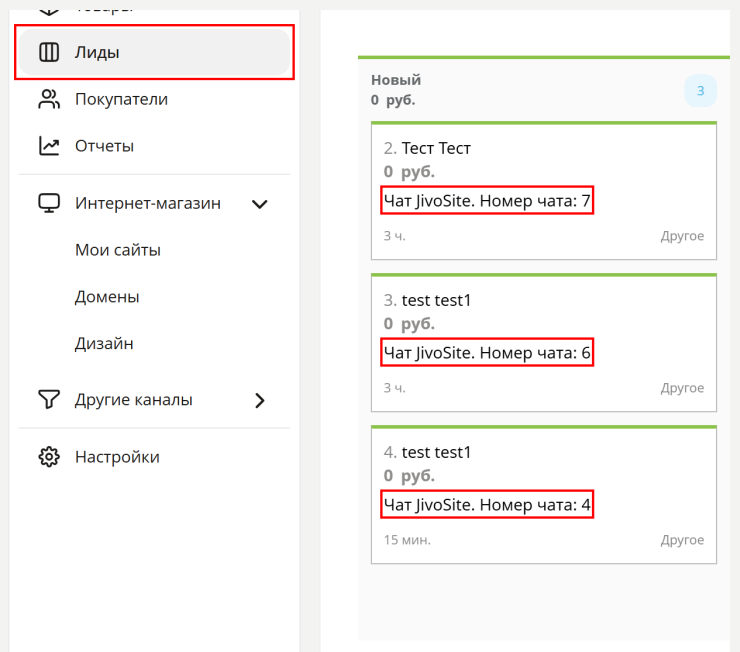740x652 pixels.
Task: Click Другое label on Тест Тест card
Action: point(682,235)
